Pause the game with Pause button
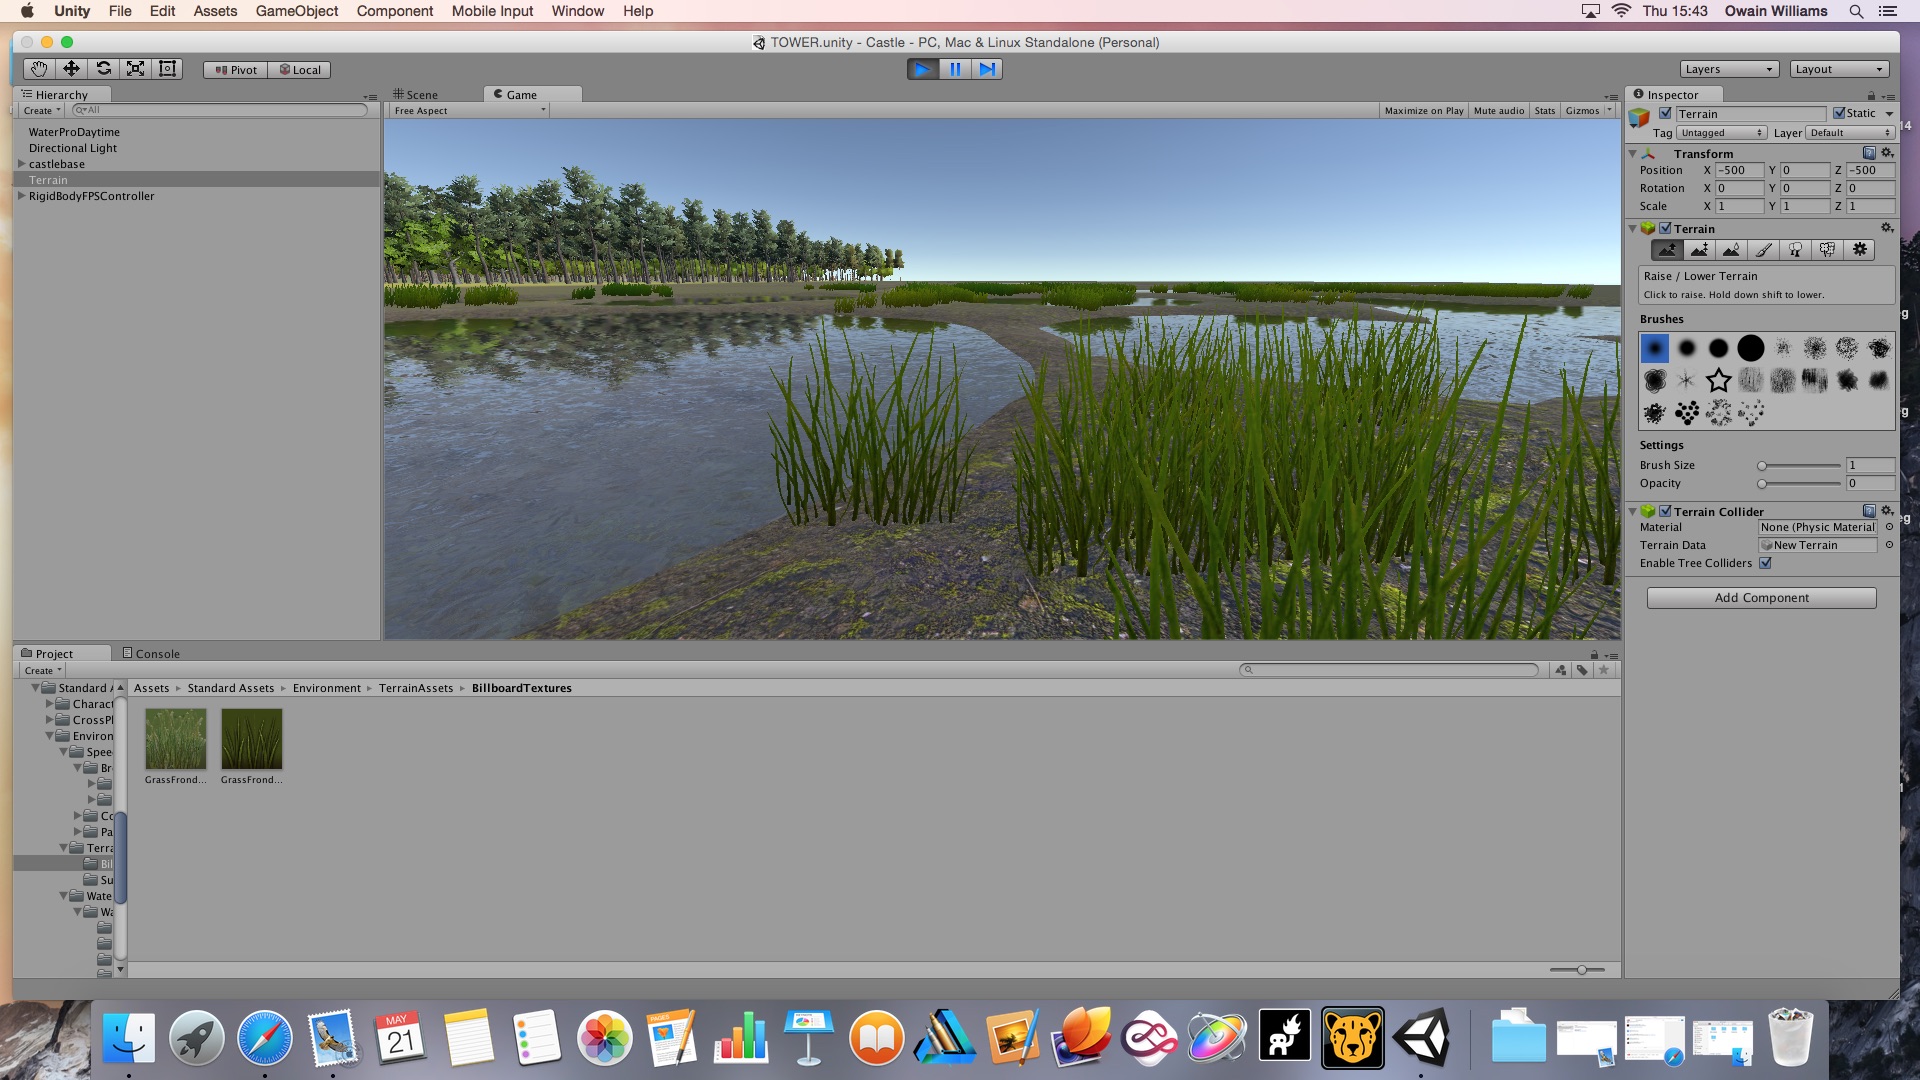The width and height of the screenshot is (1920, 1080). 954,69
